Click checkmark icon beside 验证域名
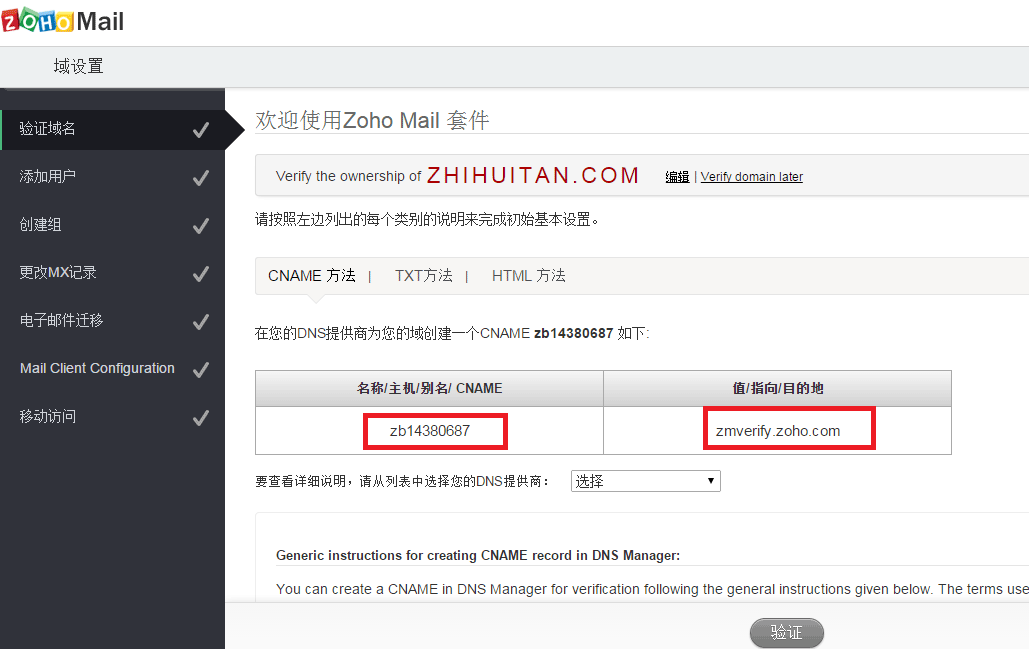 point(201,130)
